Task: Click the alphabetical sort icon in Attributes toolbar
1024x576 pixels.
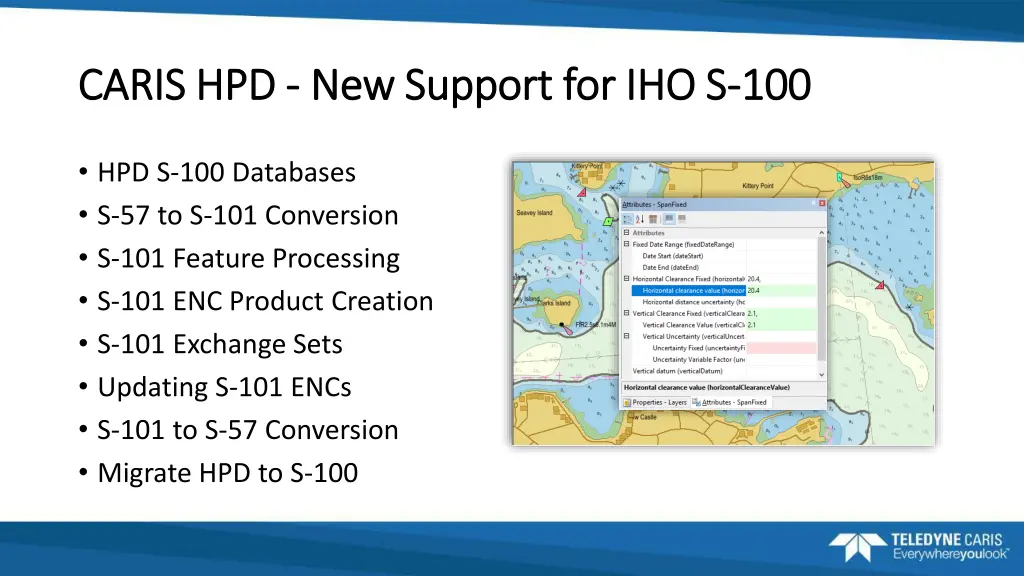Action: [x=640, y=219]
